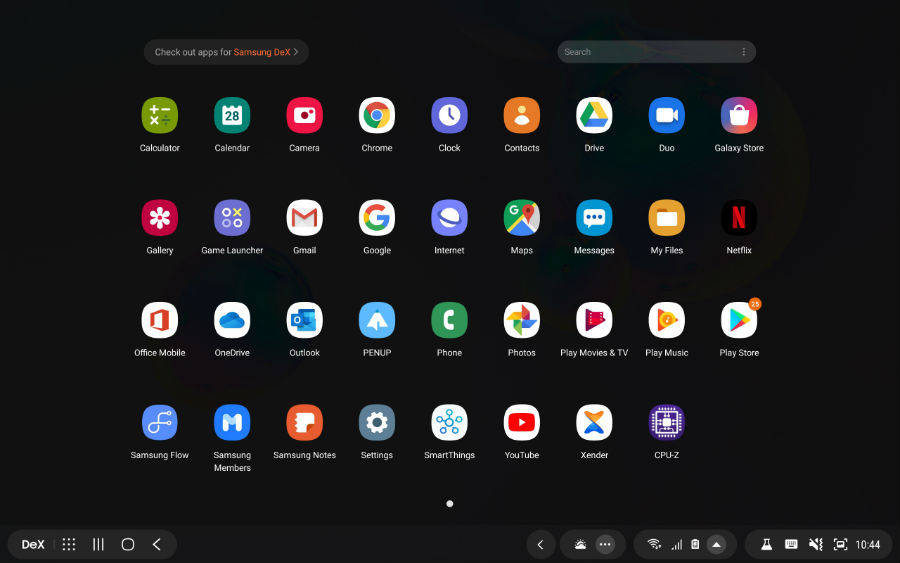900x563 pixels.
Task: Open Play Store with notification badge
Action: (x=739, y=321)
